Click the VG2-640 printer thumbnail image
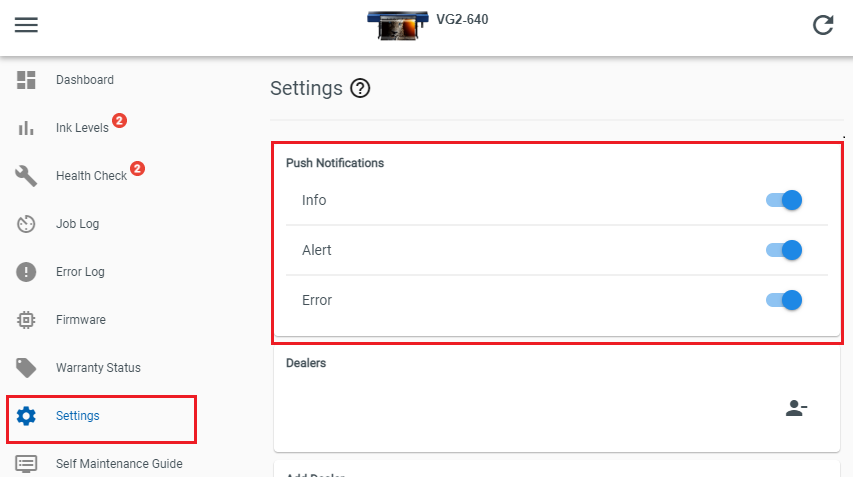853x477 pixels. tap(398, 26)
